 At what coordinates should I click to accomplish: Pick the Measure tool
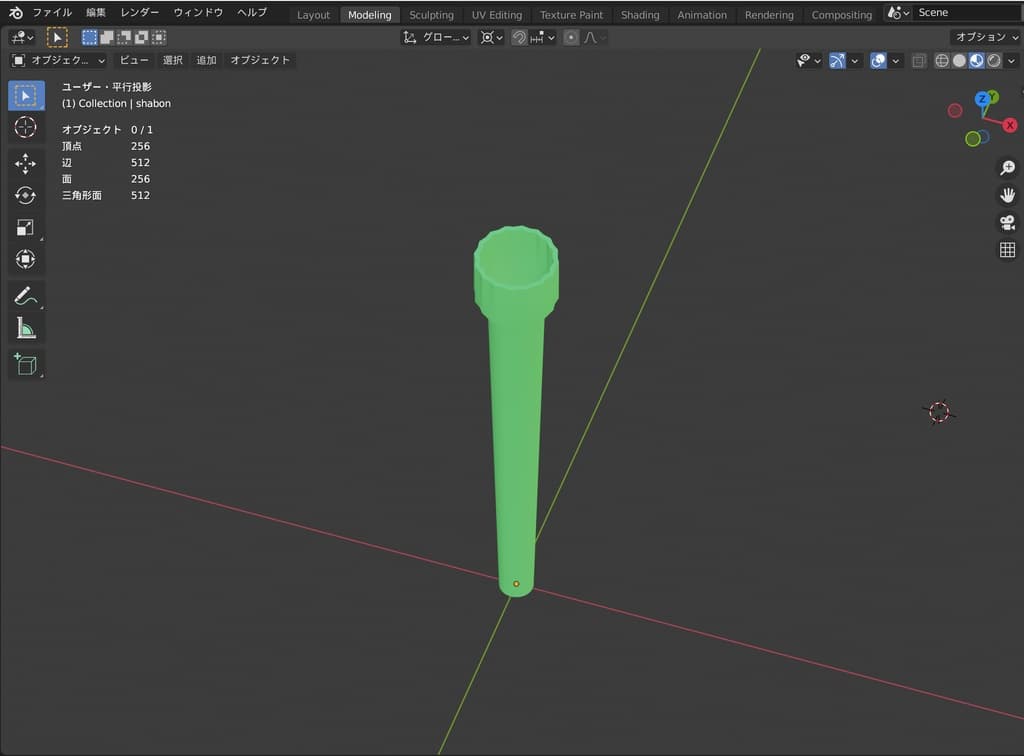(26, 328)
